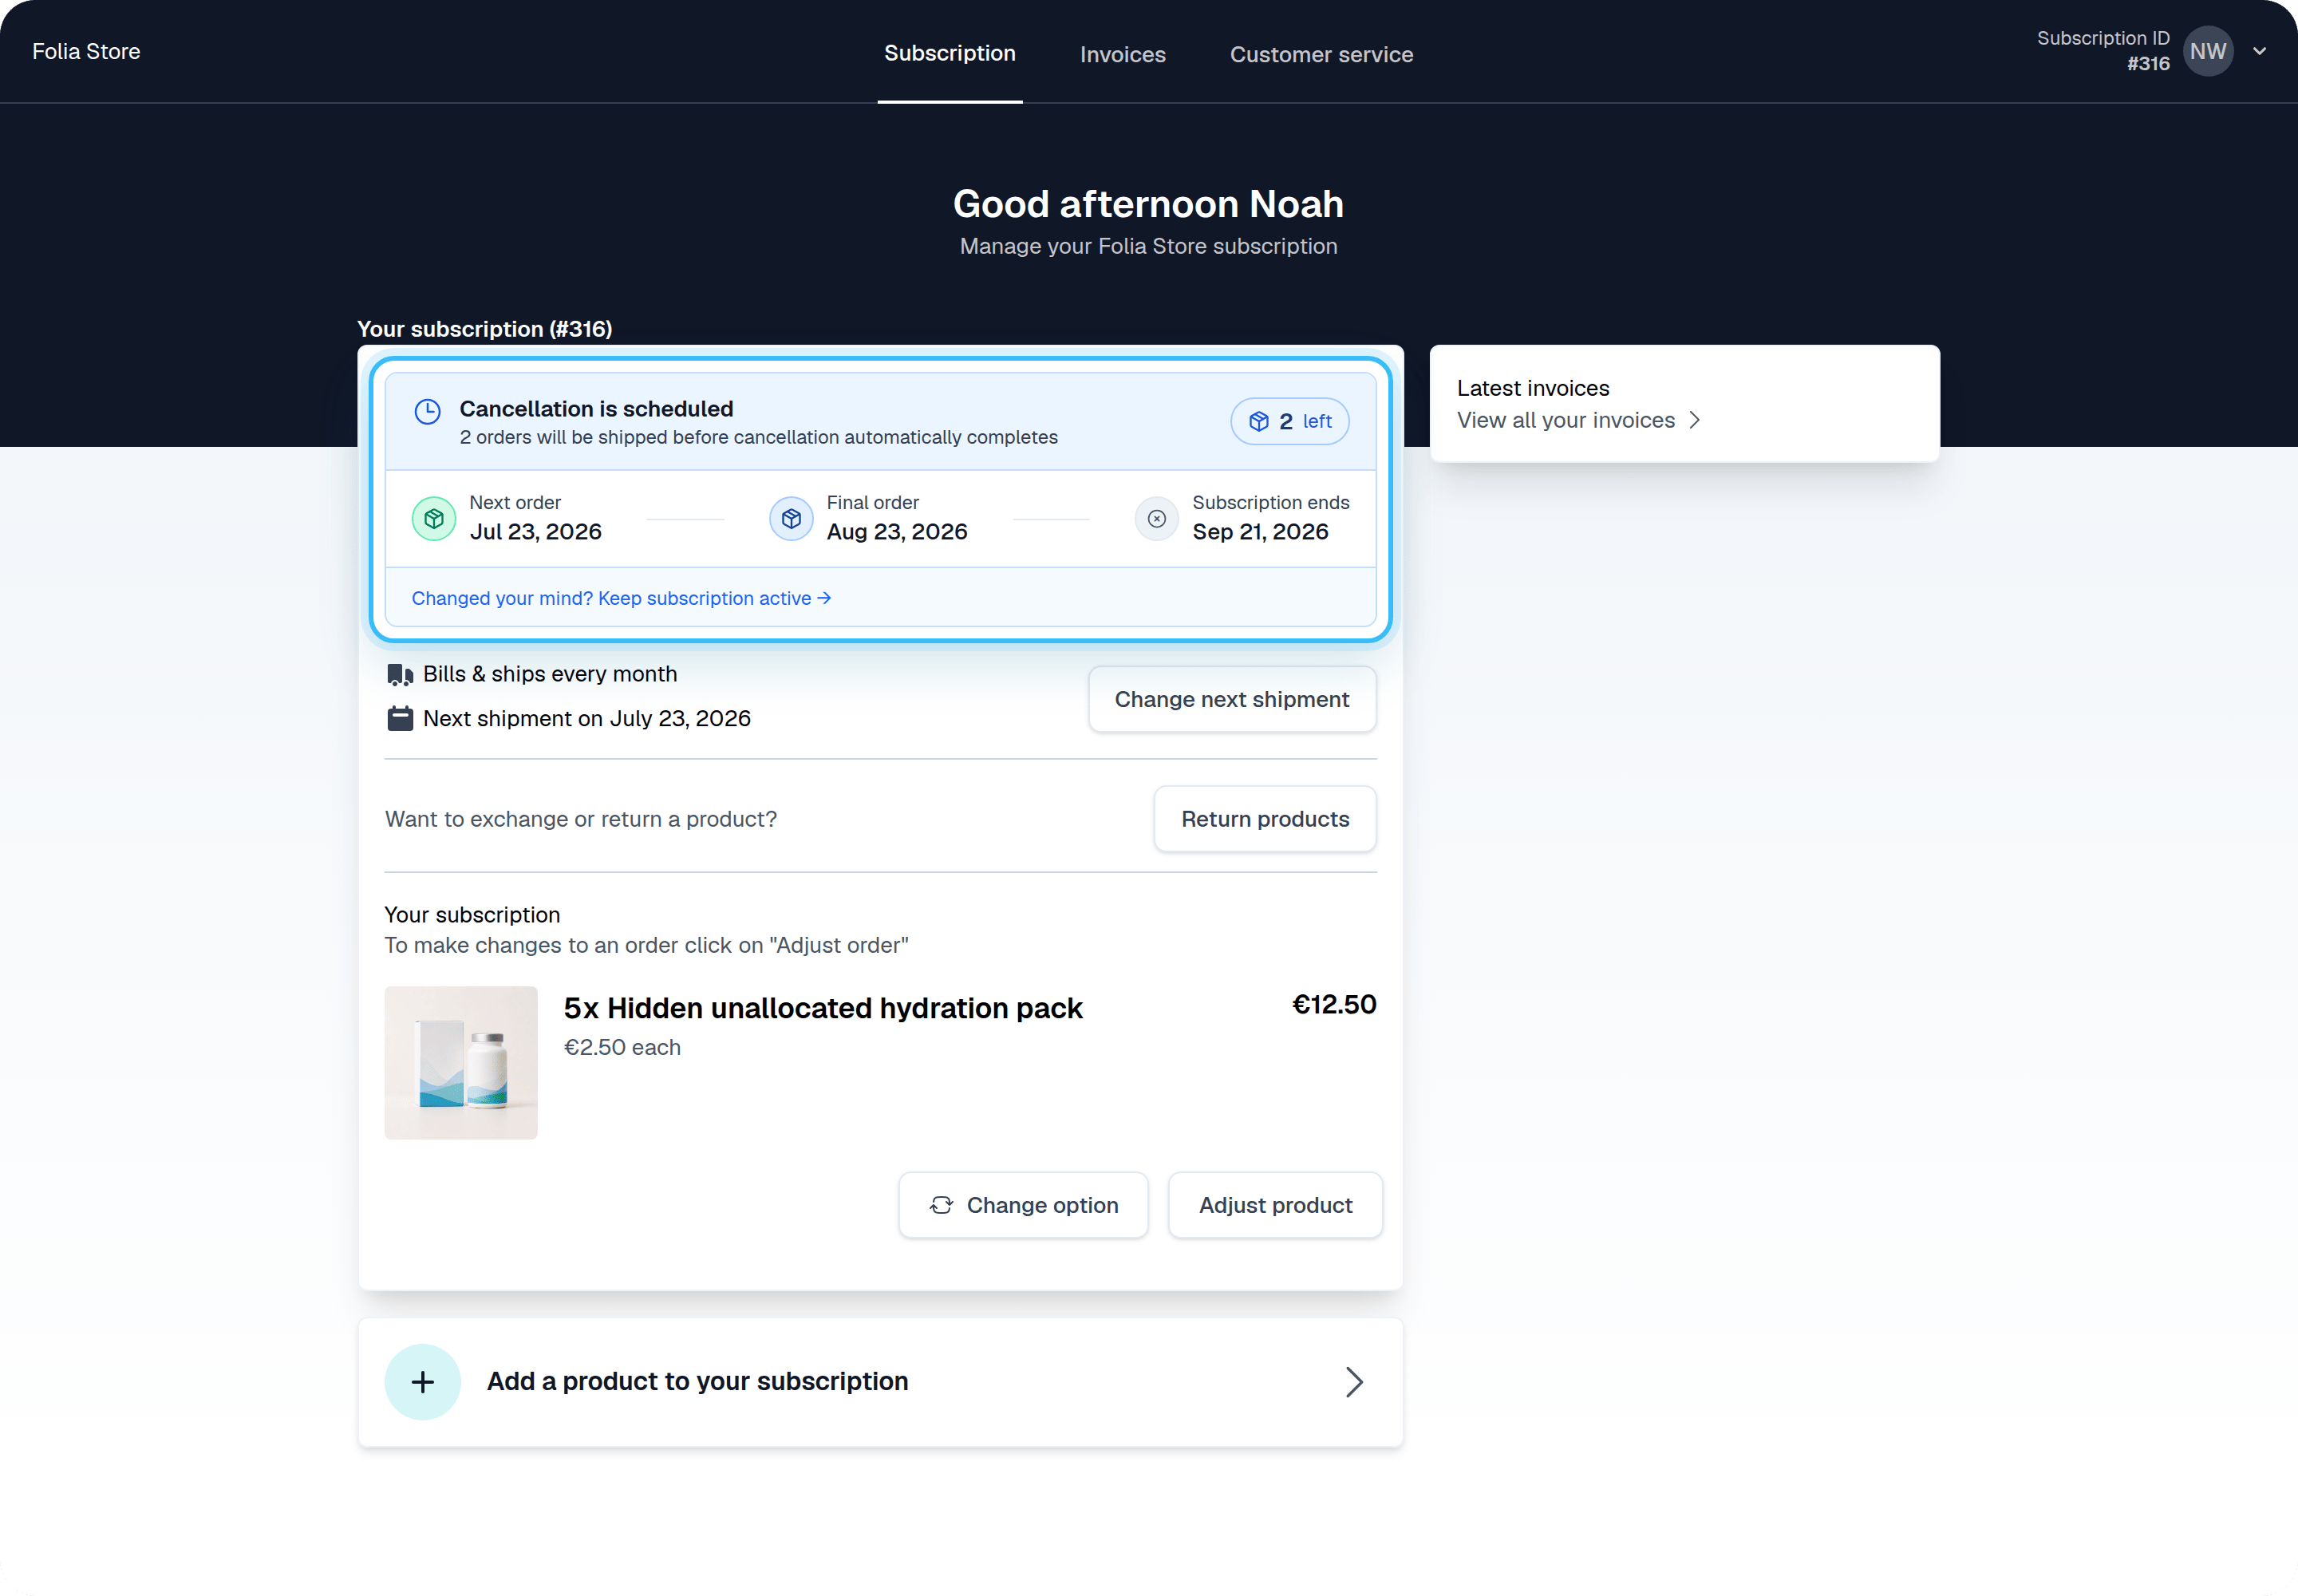Click the Subscription ID #316 text
2298x1596 pixels.
coord(2103,51)
